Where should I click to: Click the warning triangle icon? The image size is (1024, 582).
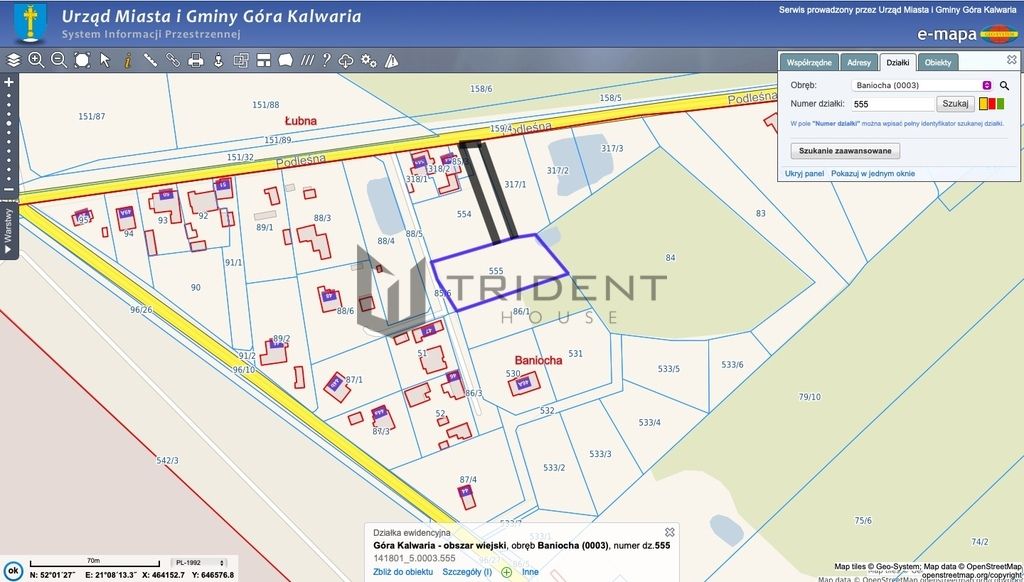pyautogui.click(x=391, y=61)
